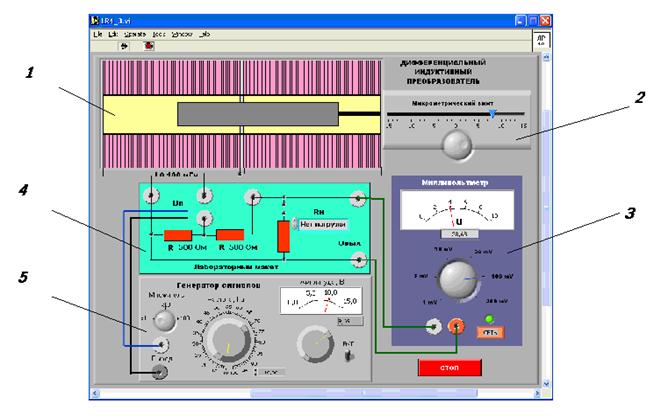The image size is (661, 416).
Task: Click the Uп label on the board
Action: [177, 203]
